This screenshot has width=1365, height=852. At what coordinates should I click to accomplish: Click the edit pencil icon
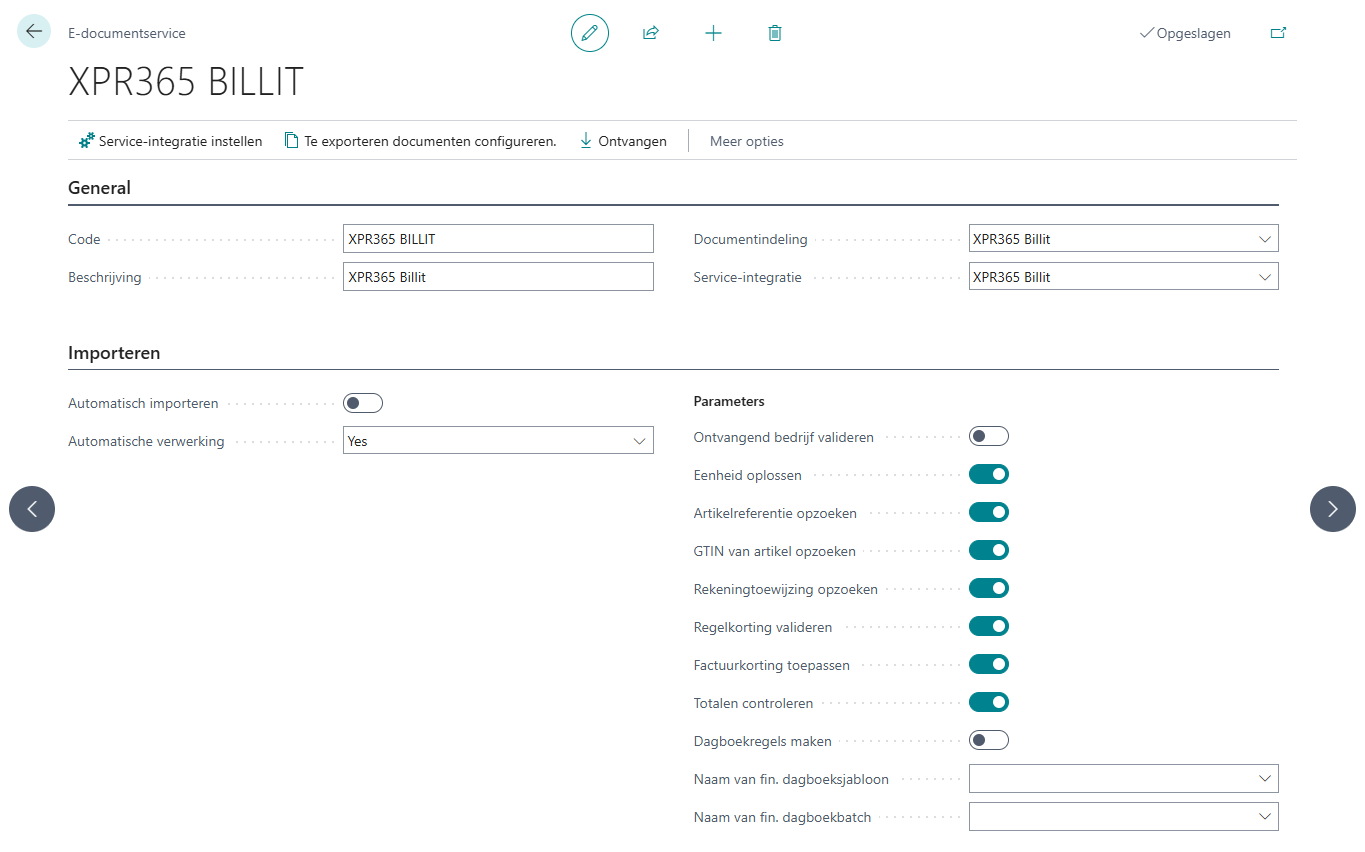(590, 33)
